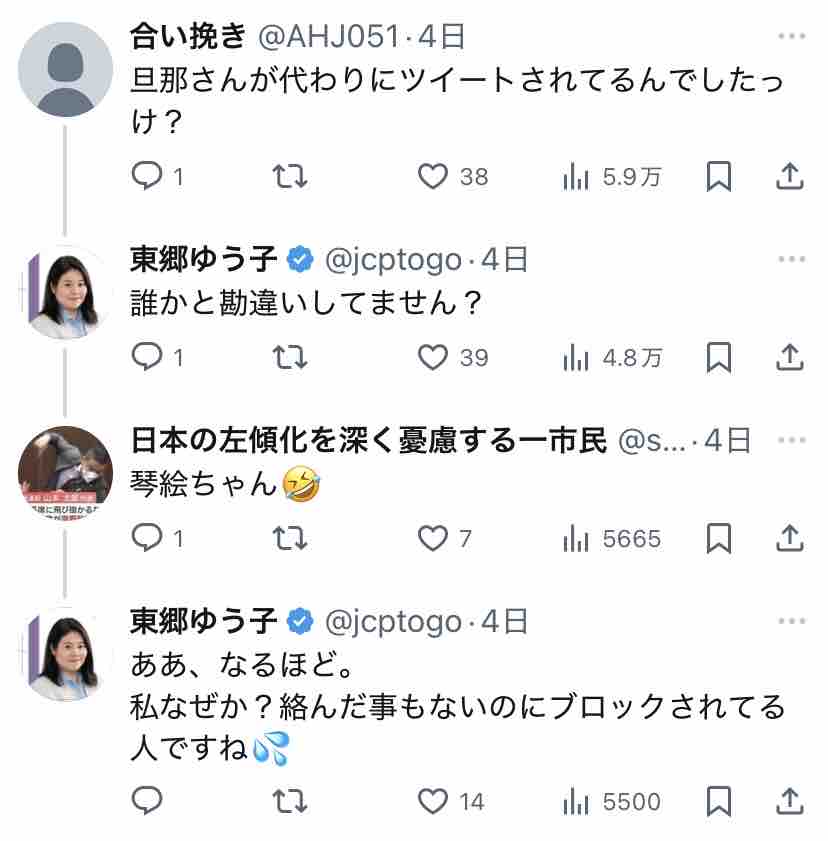Like the last tweet with 14 likes

pos(433,801)
